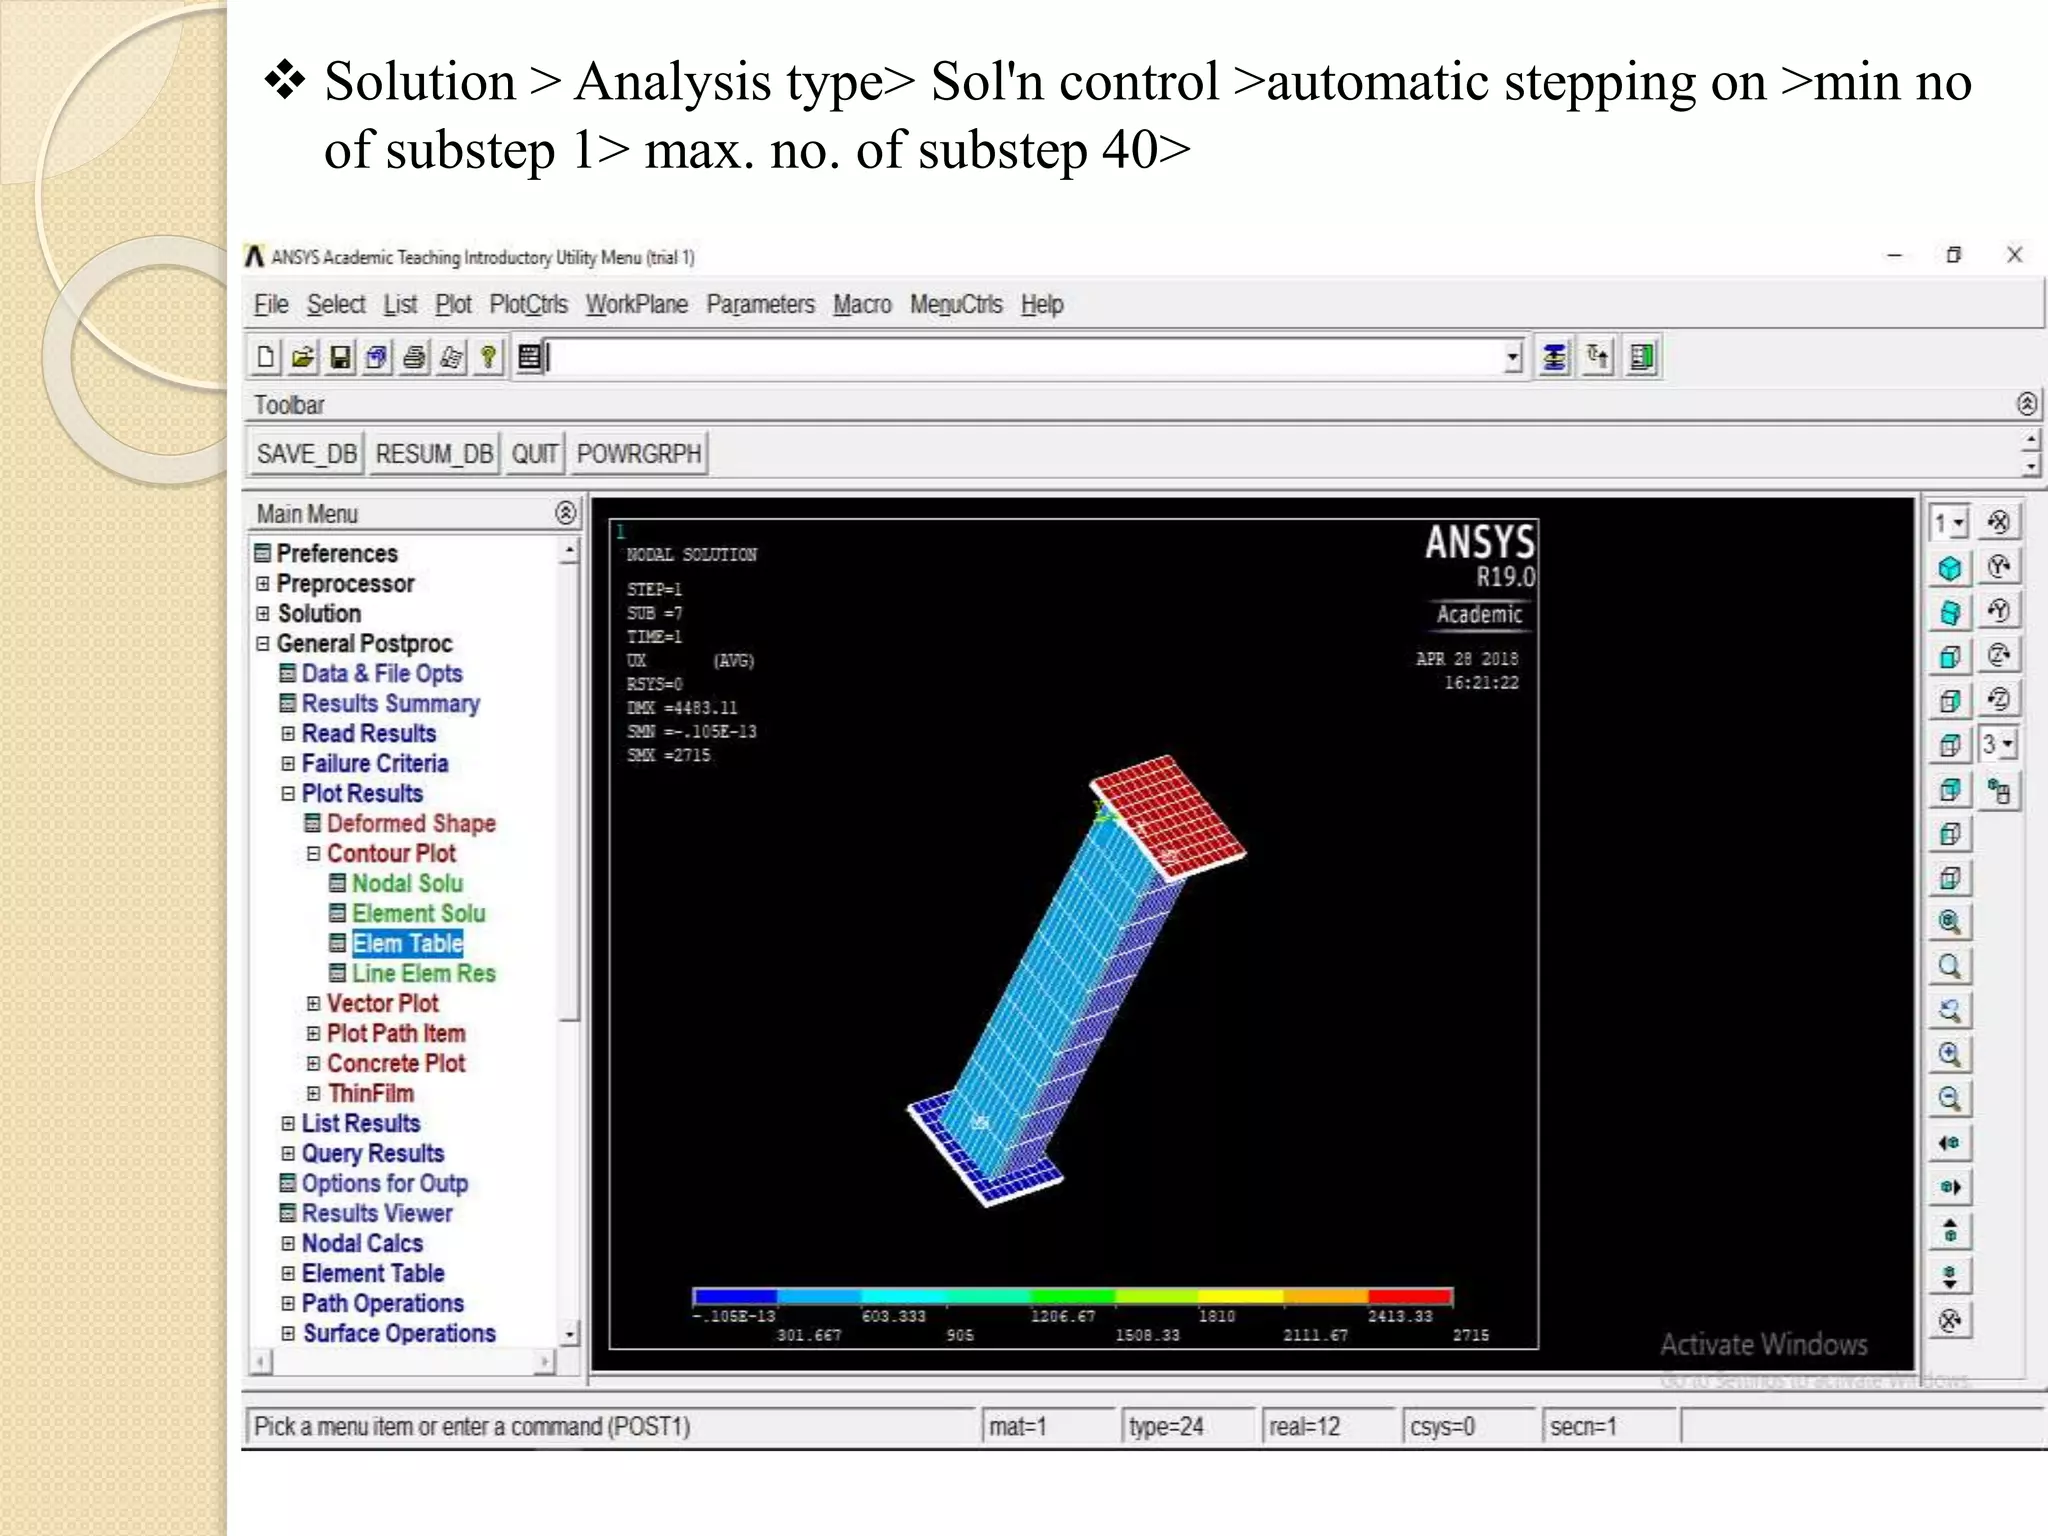Collapse the General Postproc node
Viewport: 2048px width, 1536px height.
point(263,643)
